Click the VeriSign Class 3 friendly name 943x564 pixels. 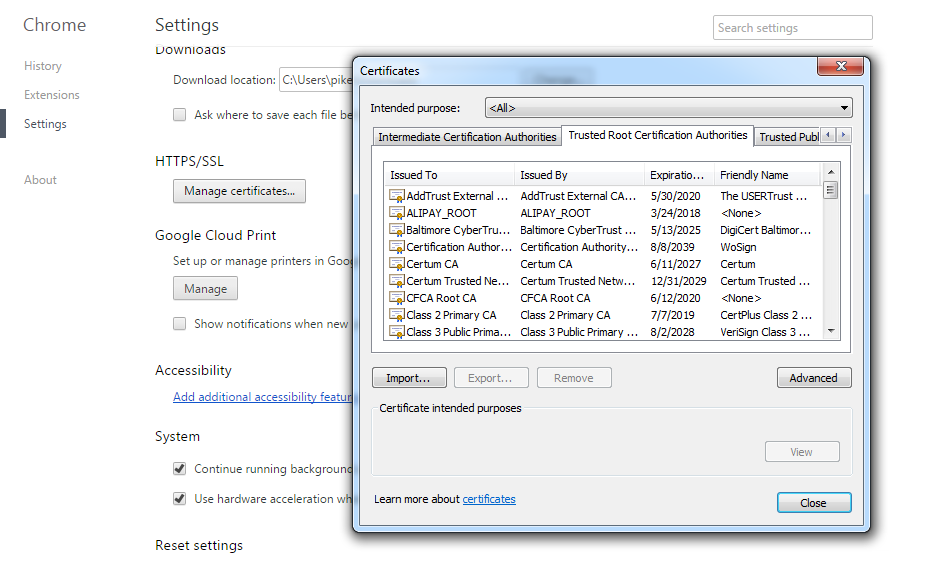pos(765,332)
